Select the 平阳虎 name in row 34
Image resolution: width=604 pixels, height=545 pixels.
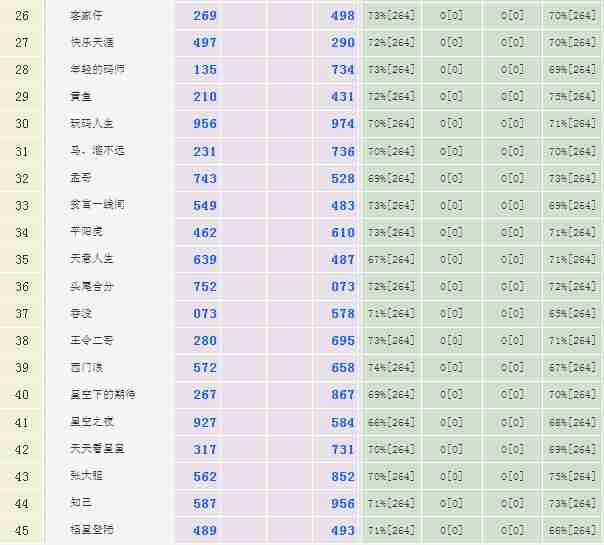click(x=86, y=232)
